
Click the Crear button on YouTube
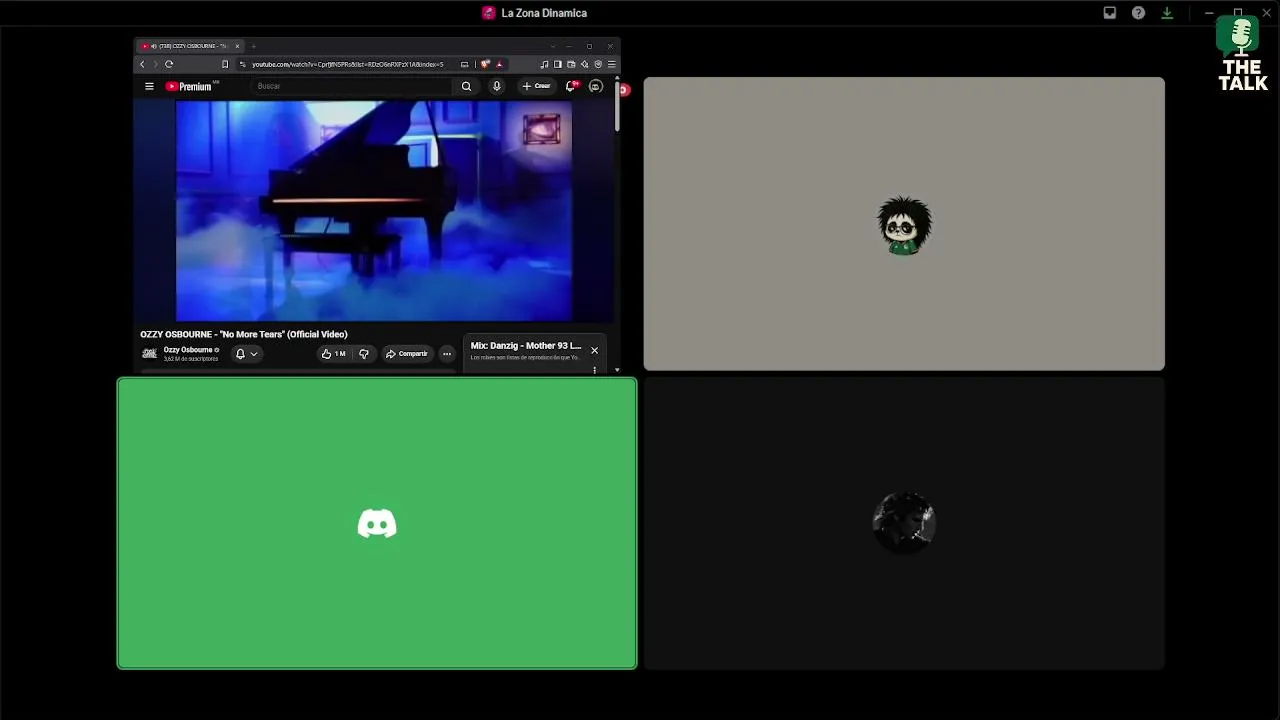tap(537, 86)
